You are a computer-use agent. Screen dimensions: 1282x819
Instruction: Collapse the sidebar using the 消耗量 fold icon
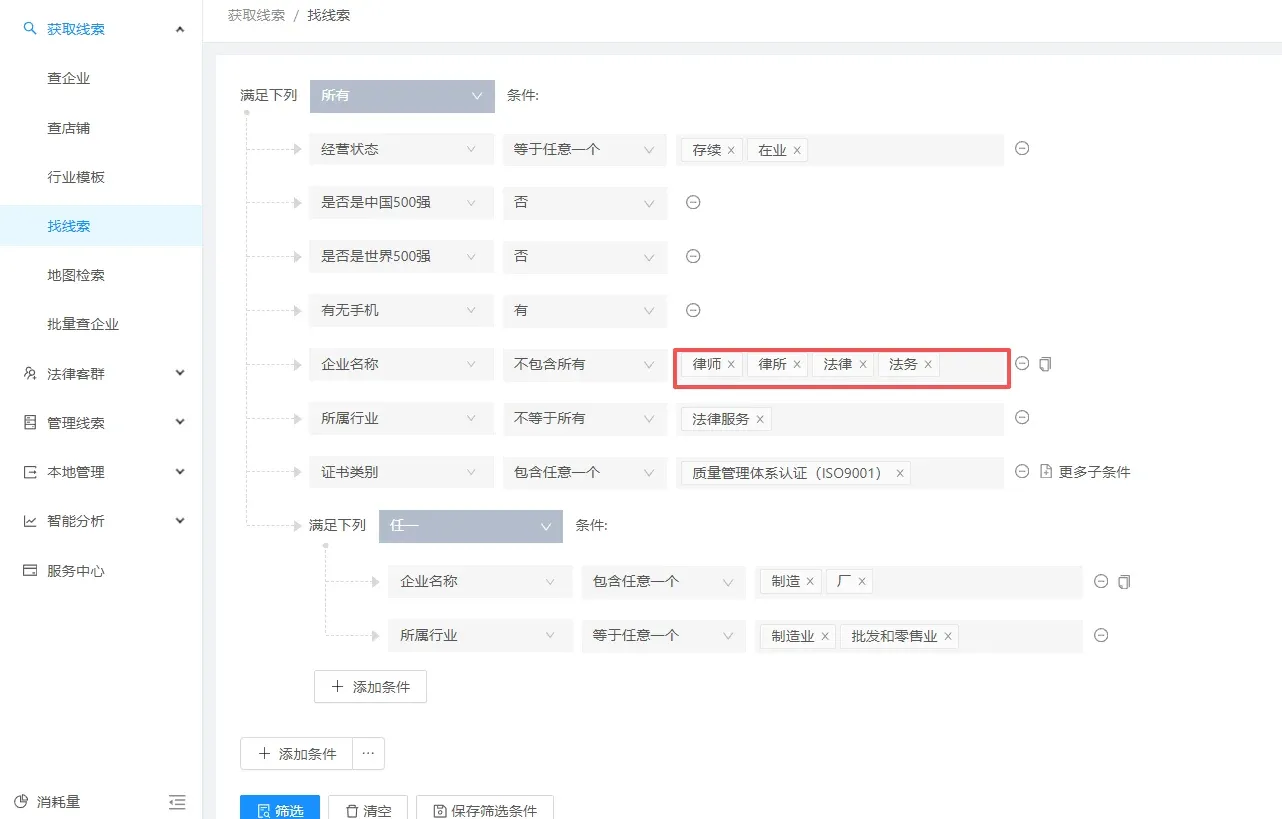[177, 801]
